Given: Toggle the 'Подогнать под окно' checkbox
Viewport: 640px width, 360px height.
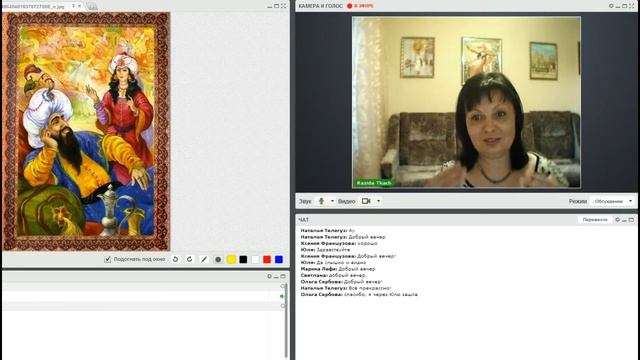Looking at the screenshot, I should (x=107, y=259).
